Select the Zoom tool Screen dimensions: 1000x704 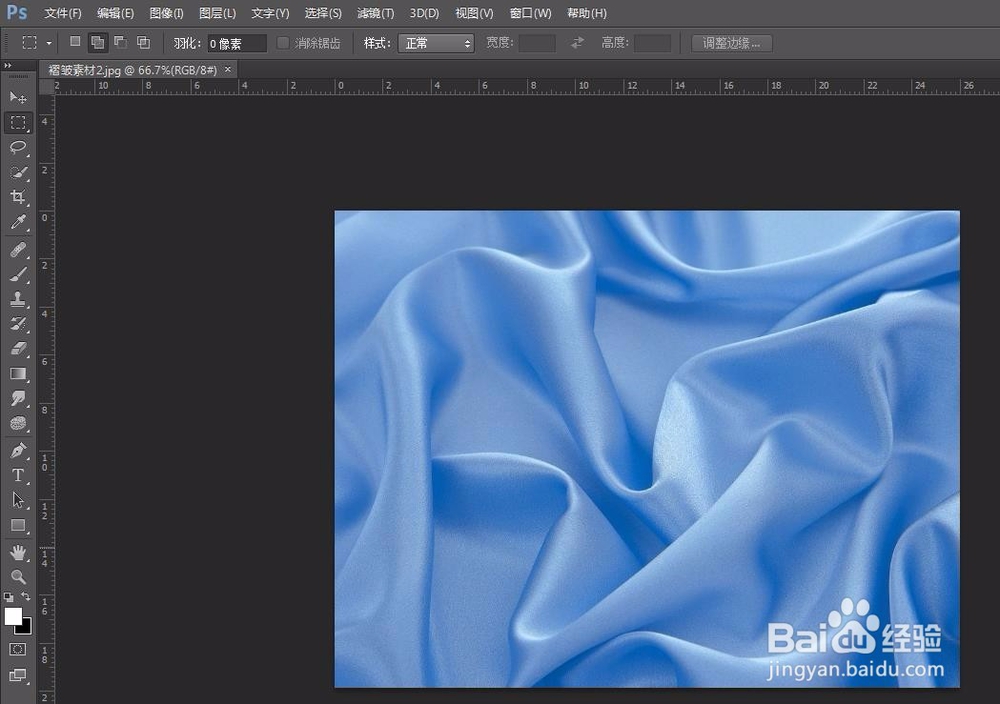point(18,577)
